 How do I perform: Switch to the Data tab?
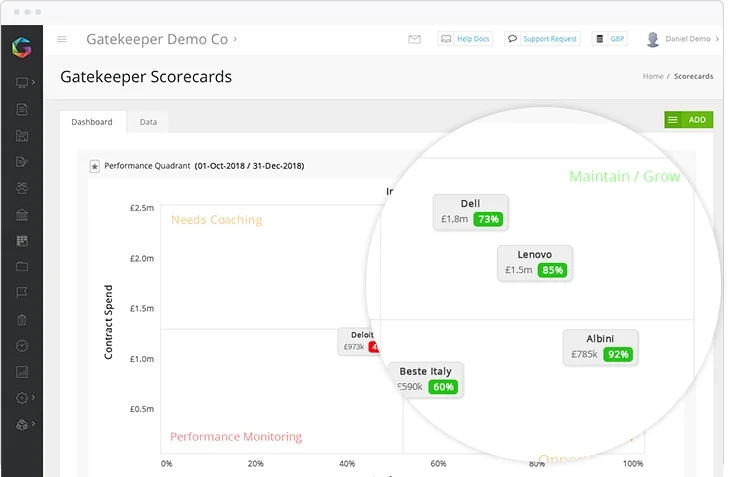tap(148, 122)
